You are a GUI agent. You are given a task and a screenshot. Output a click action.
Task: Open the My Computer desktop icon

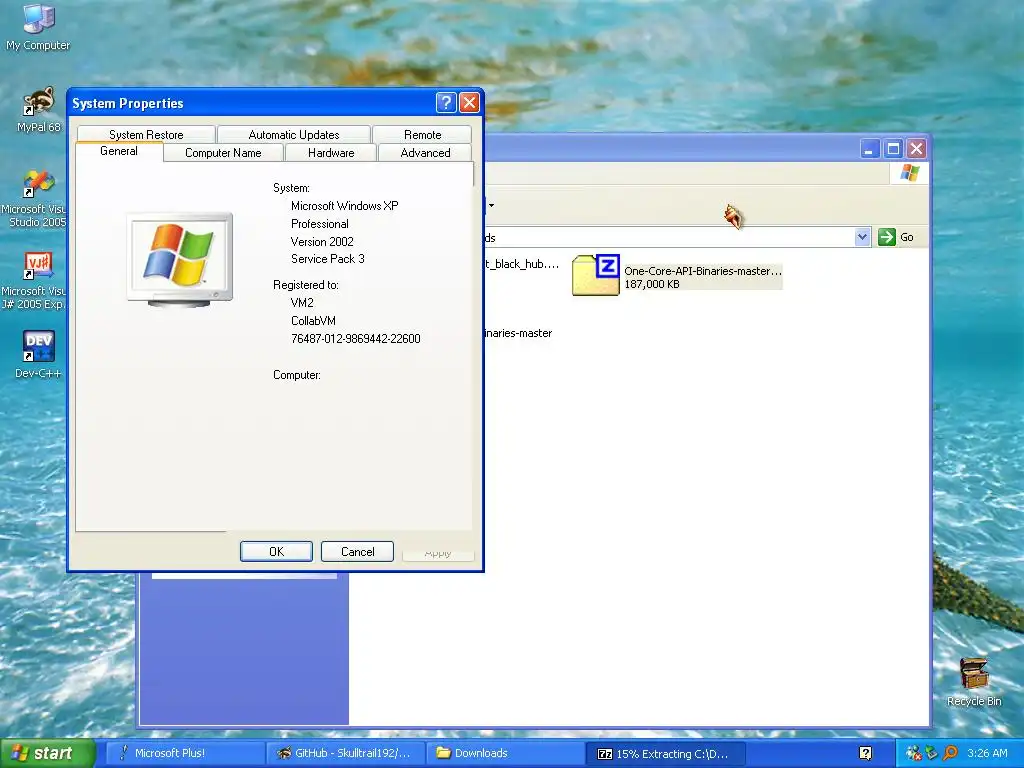point(38,27)
